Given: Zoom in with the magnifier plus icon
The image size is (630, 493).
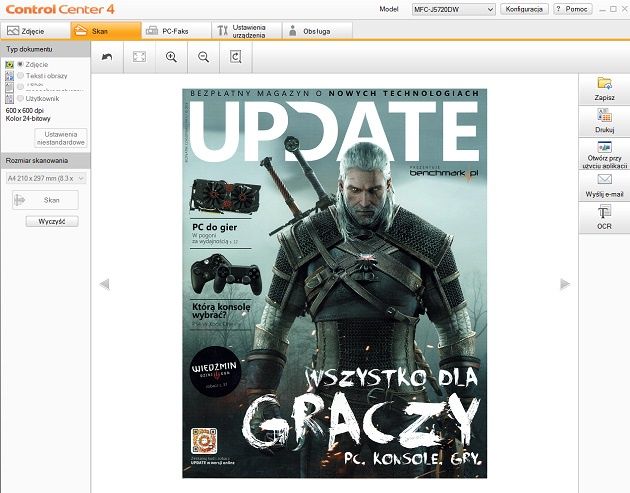Looking at the screenshot, I should [x=172, y=57].
